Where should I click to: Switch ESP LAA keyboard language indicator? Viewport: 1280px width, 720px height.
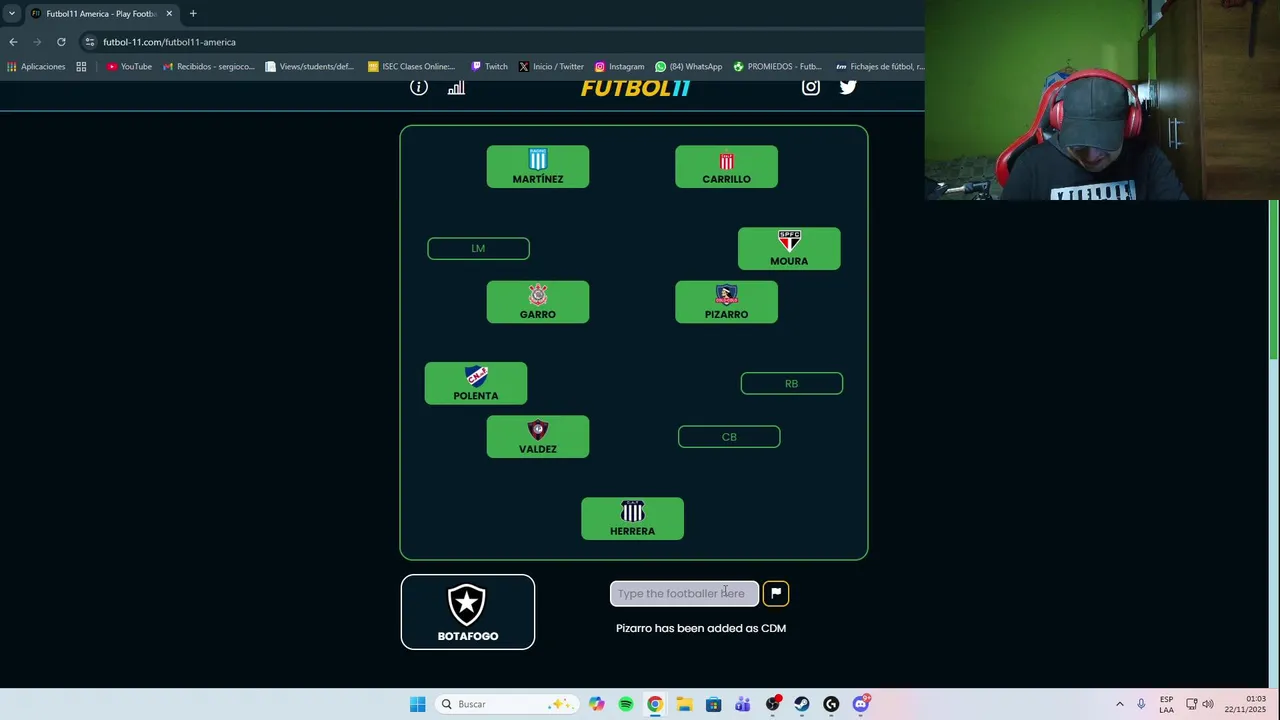pyautogui.click(x=1167, y=704)
